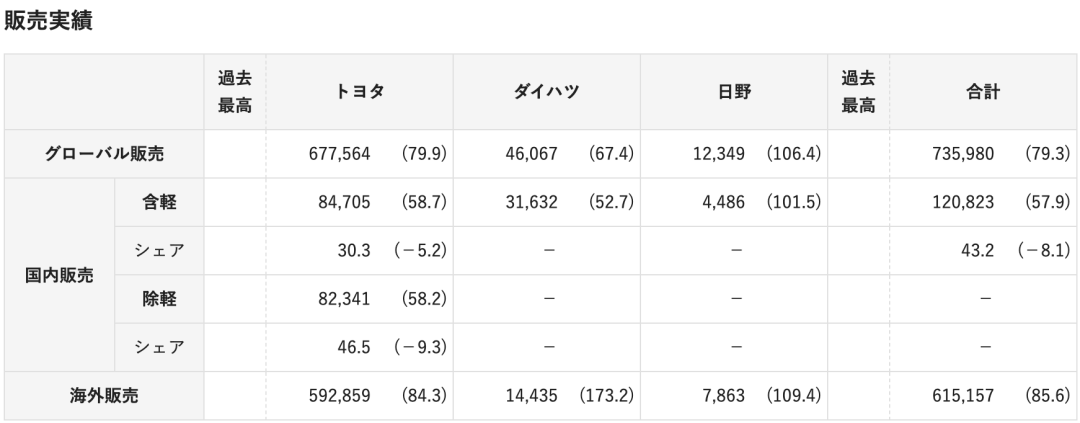Select the Daihatsu value 46,067
This screenshot has height=423, width=1080.
(534, 154)
